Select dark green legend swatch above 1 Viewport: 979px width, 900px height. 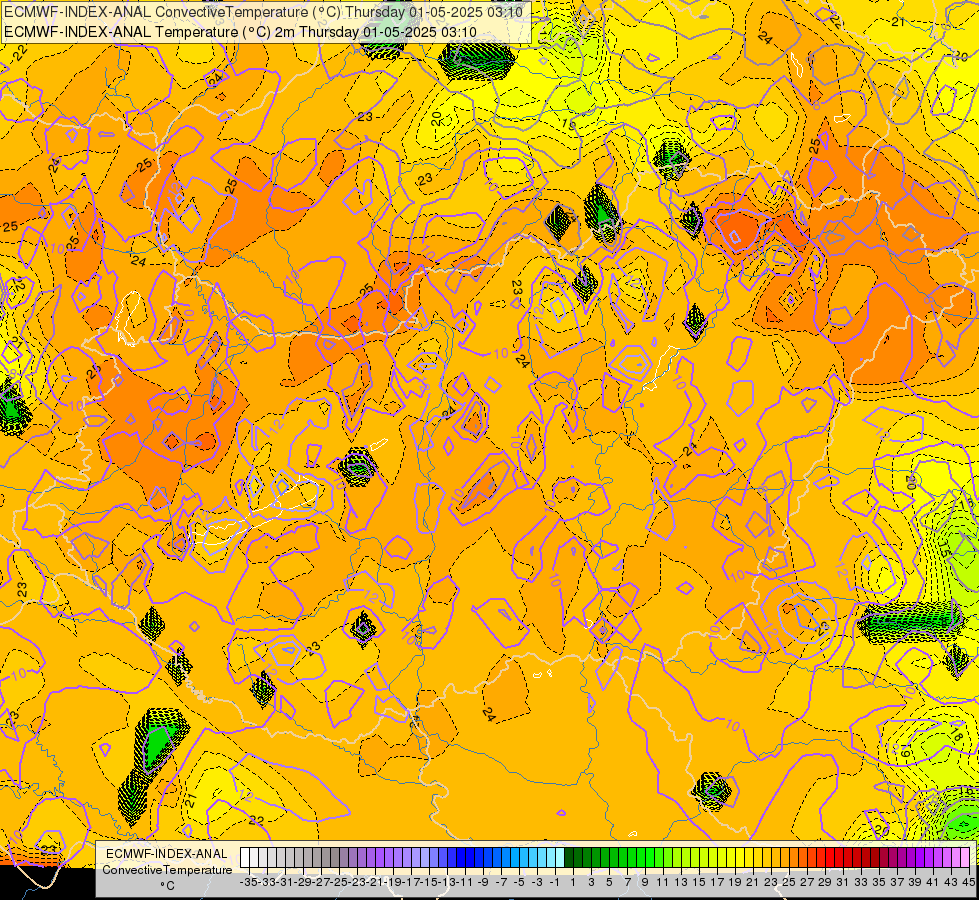tap(569, 857)
